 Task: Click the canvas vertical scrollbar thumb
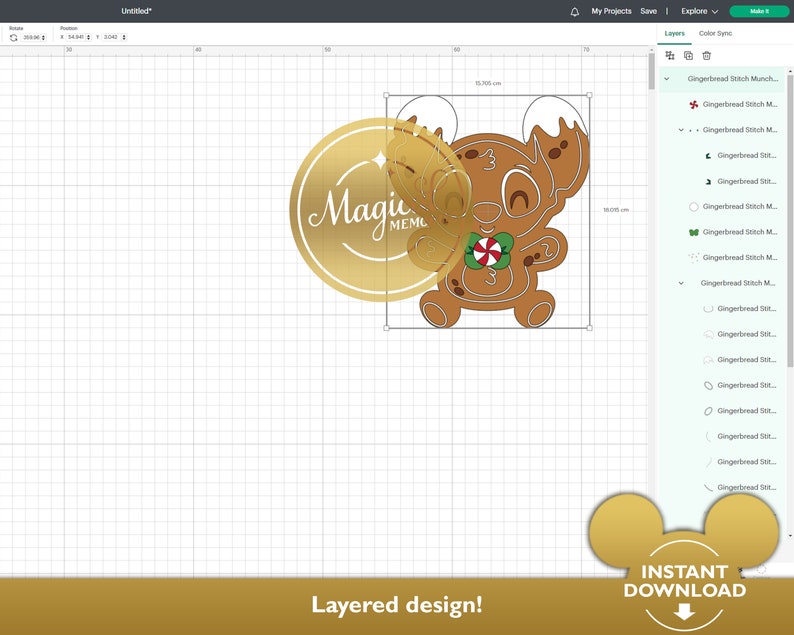coord(651,71)
